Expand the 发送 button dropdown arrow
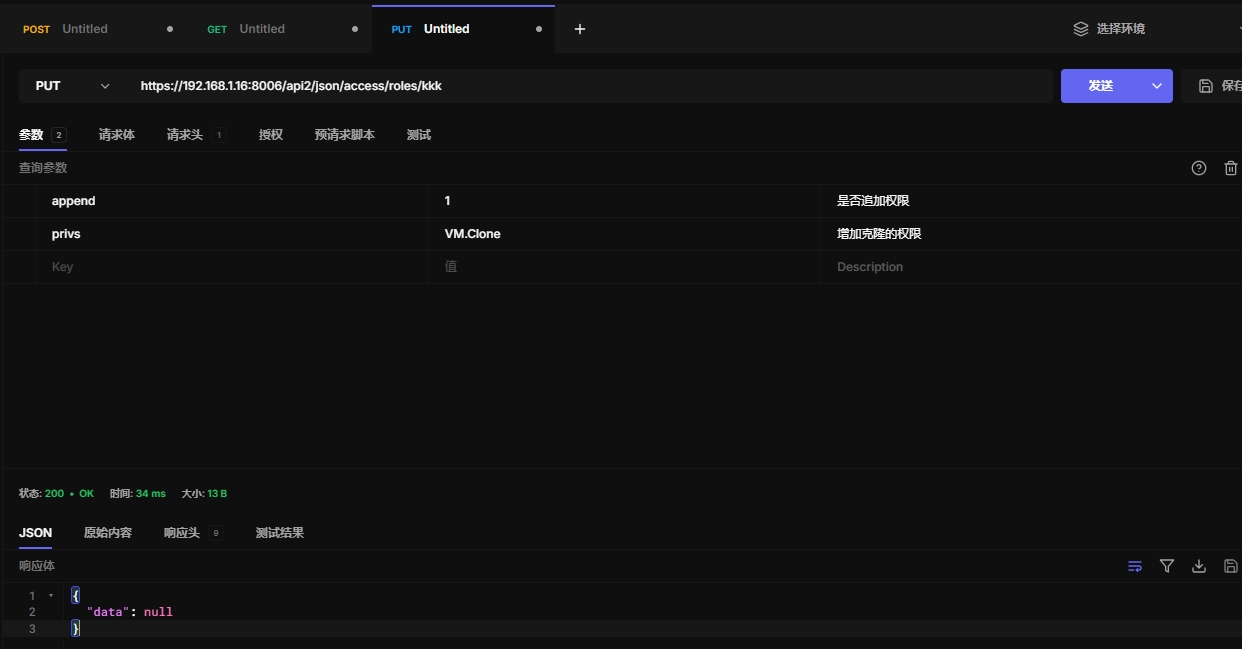Viewport: 1242px width, 649px height. point(1157,86)
